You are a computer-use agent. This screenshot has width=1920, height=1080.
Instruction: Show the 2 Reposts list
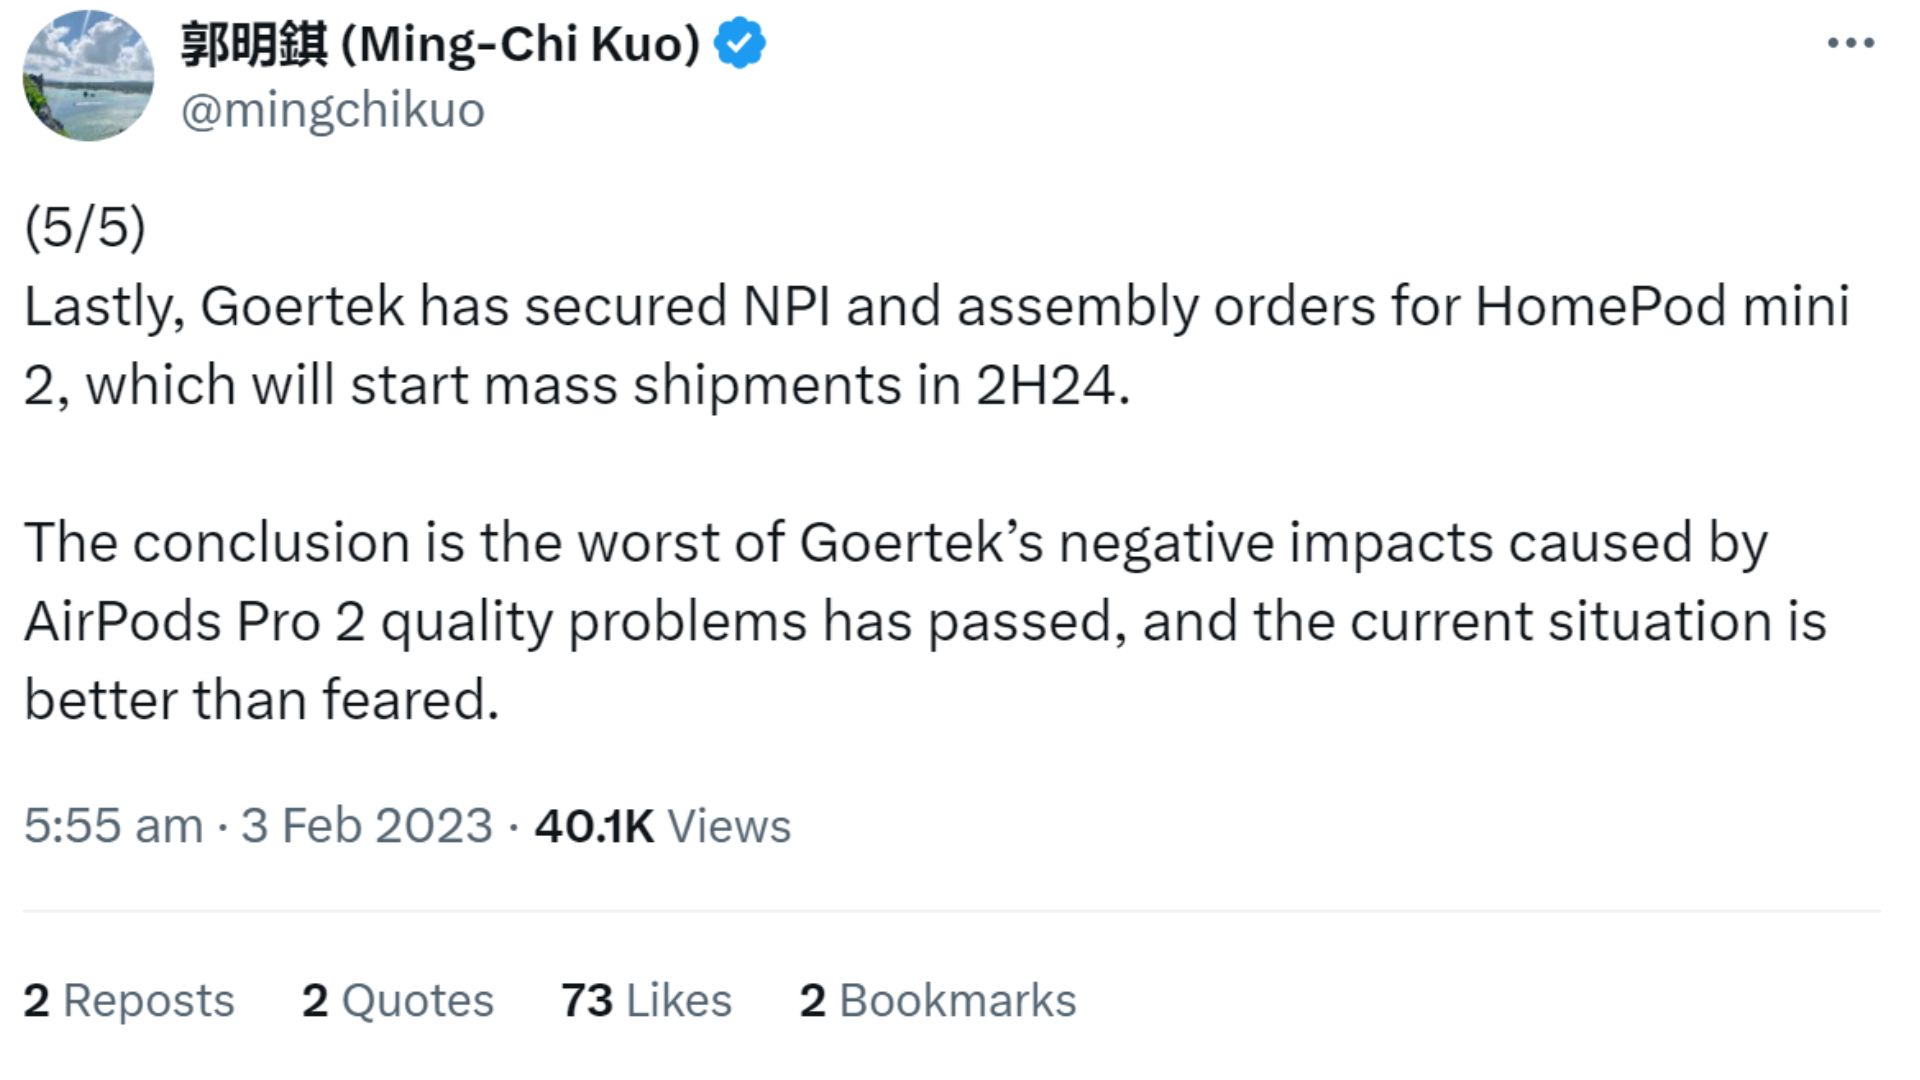tap(129, 1000)
